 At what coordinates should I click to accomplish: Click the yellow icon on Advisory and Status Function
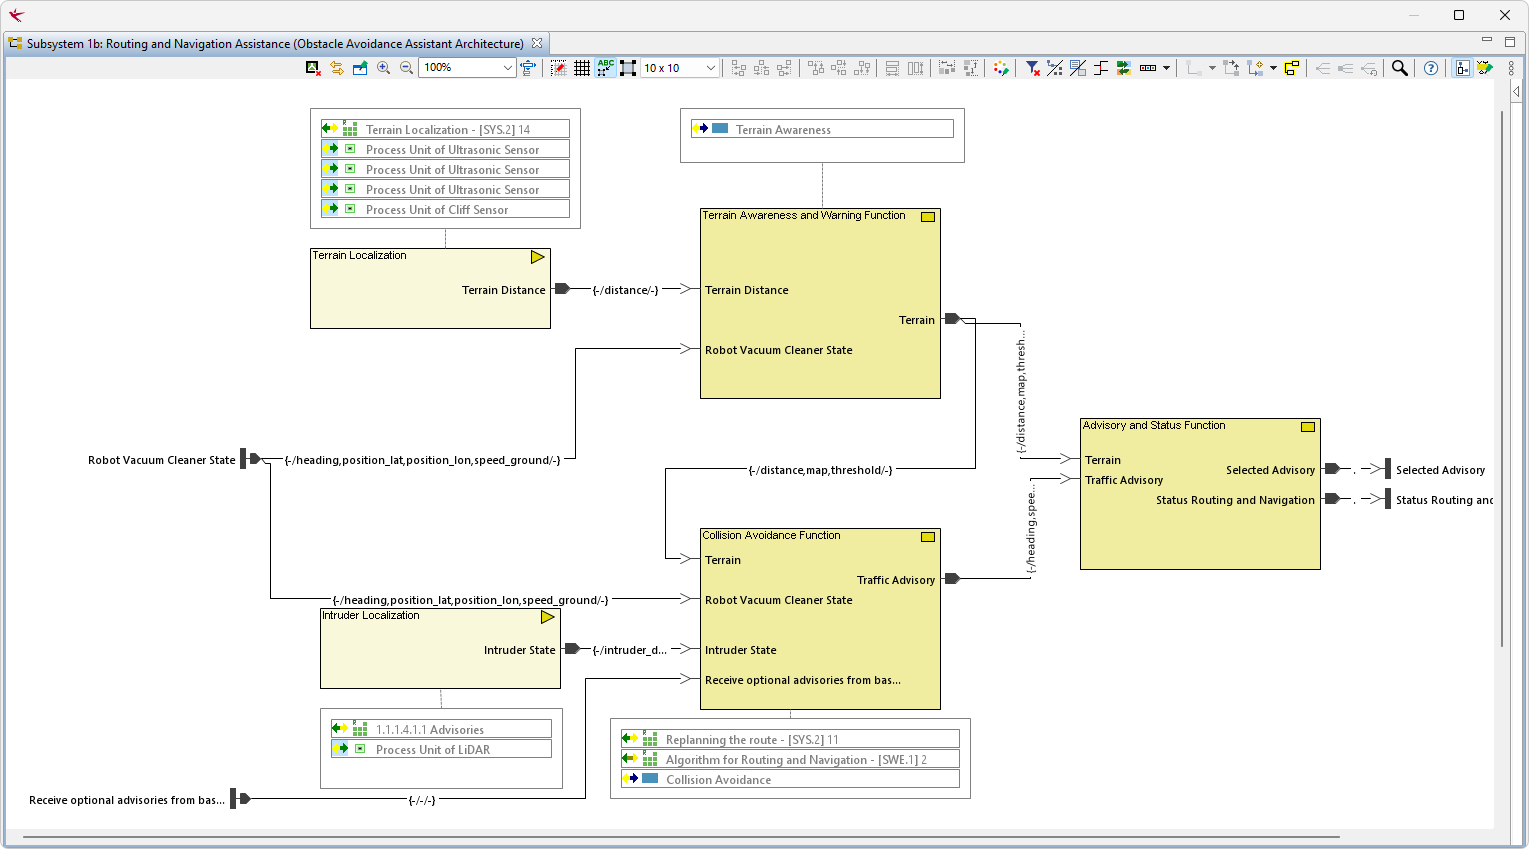1308,427
